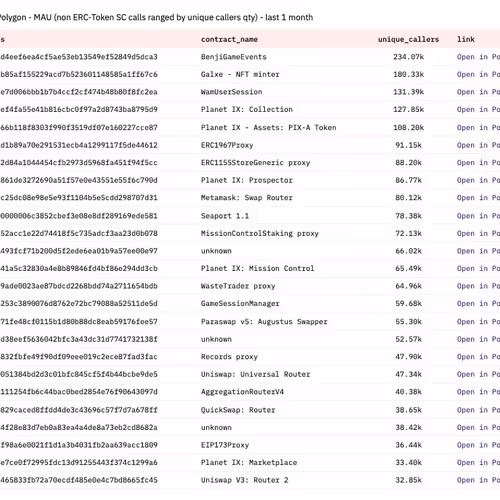The image size is (500, 500).
Task: Select the MissionControlStaking proxy cell
Action: (x=260, y=233)
